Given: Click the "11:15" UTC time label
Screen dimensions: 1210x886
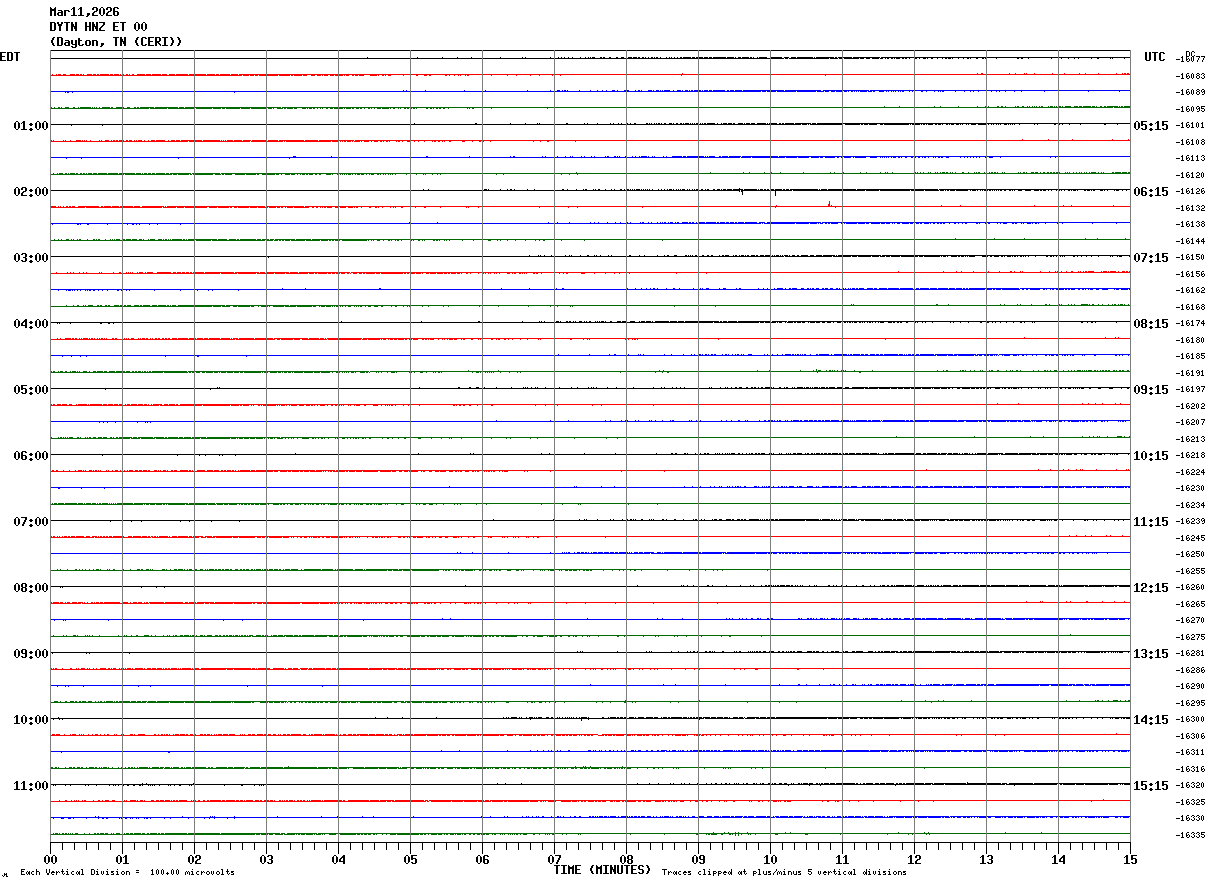Looking at the screenshot, I should [1150, 522].
